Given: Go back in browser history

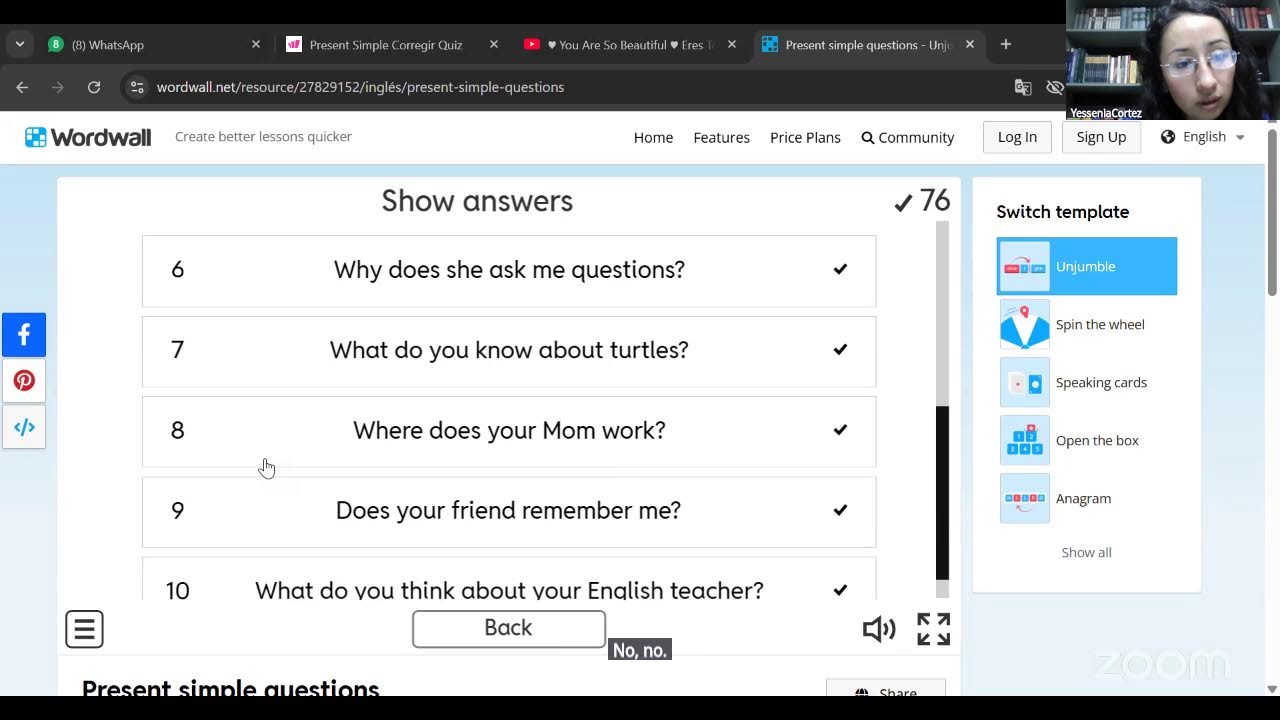Looking at the screenshot, I should coord(22,87).
